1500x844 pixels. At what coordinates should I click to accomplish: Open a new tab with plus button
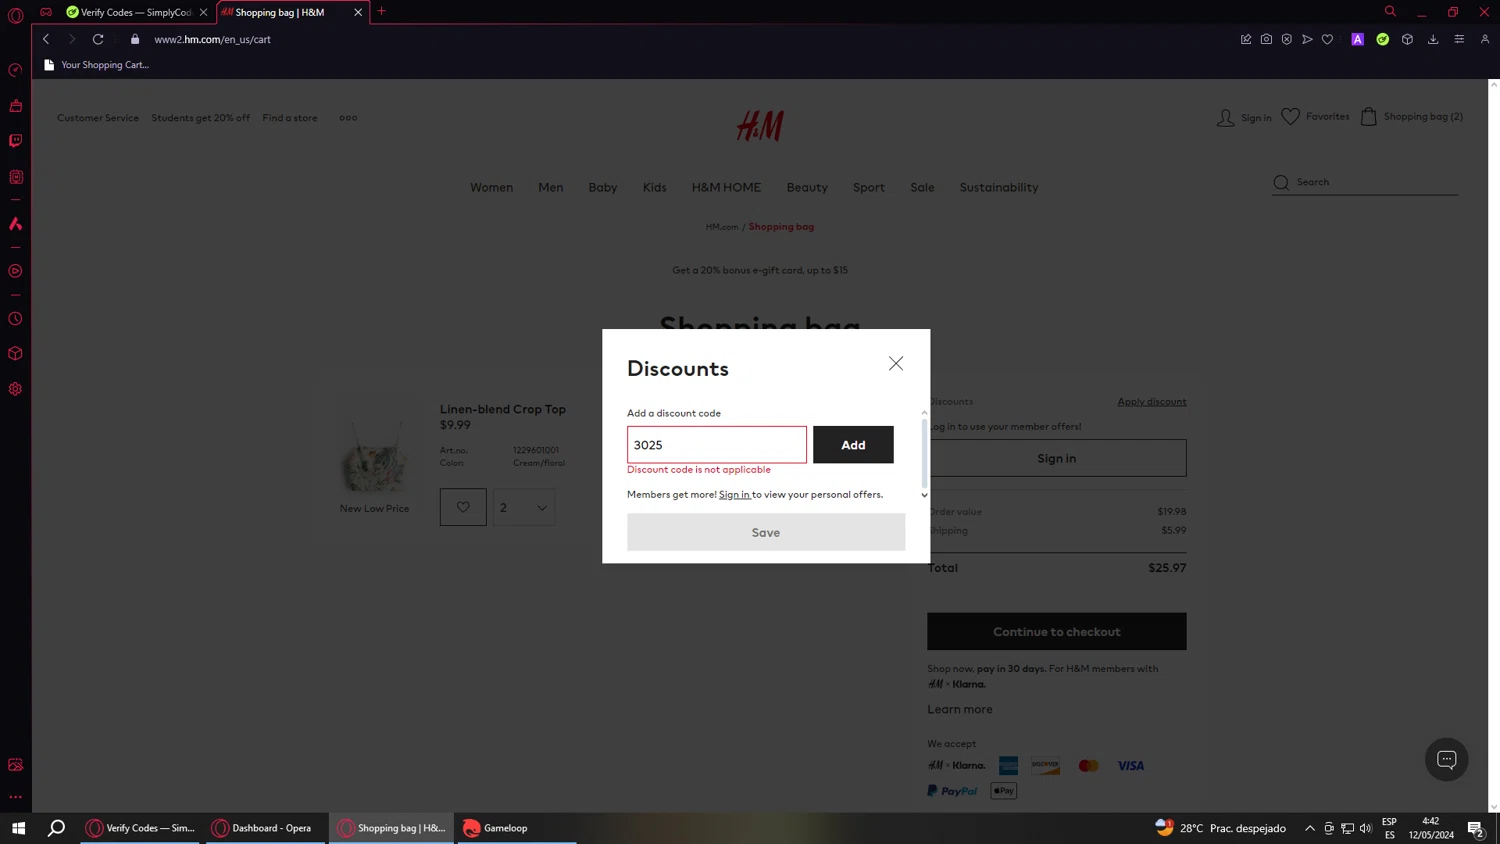coord(381,11)
